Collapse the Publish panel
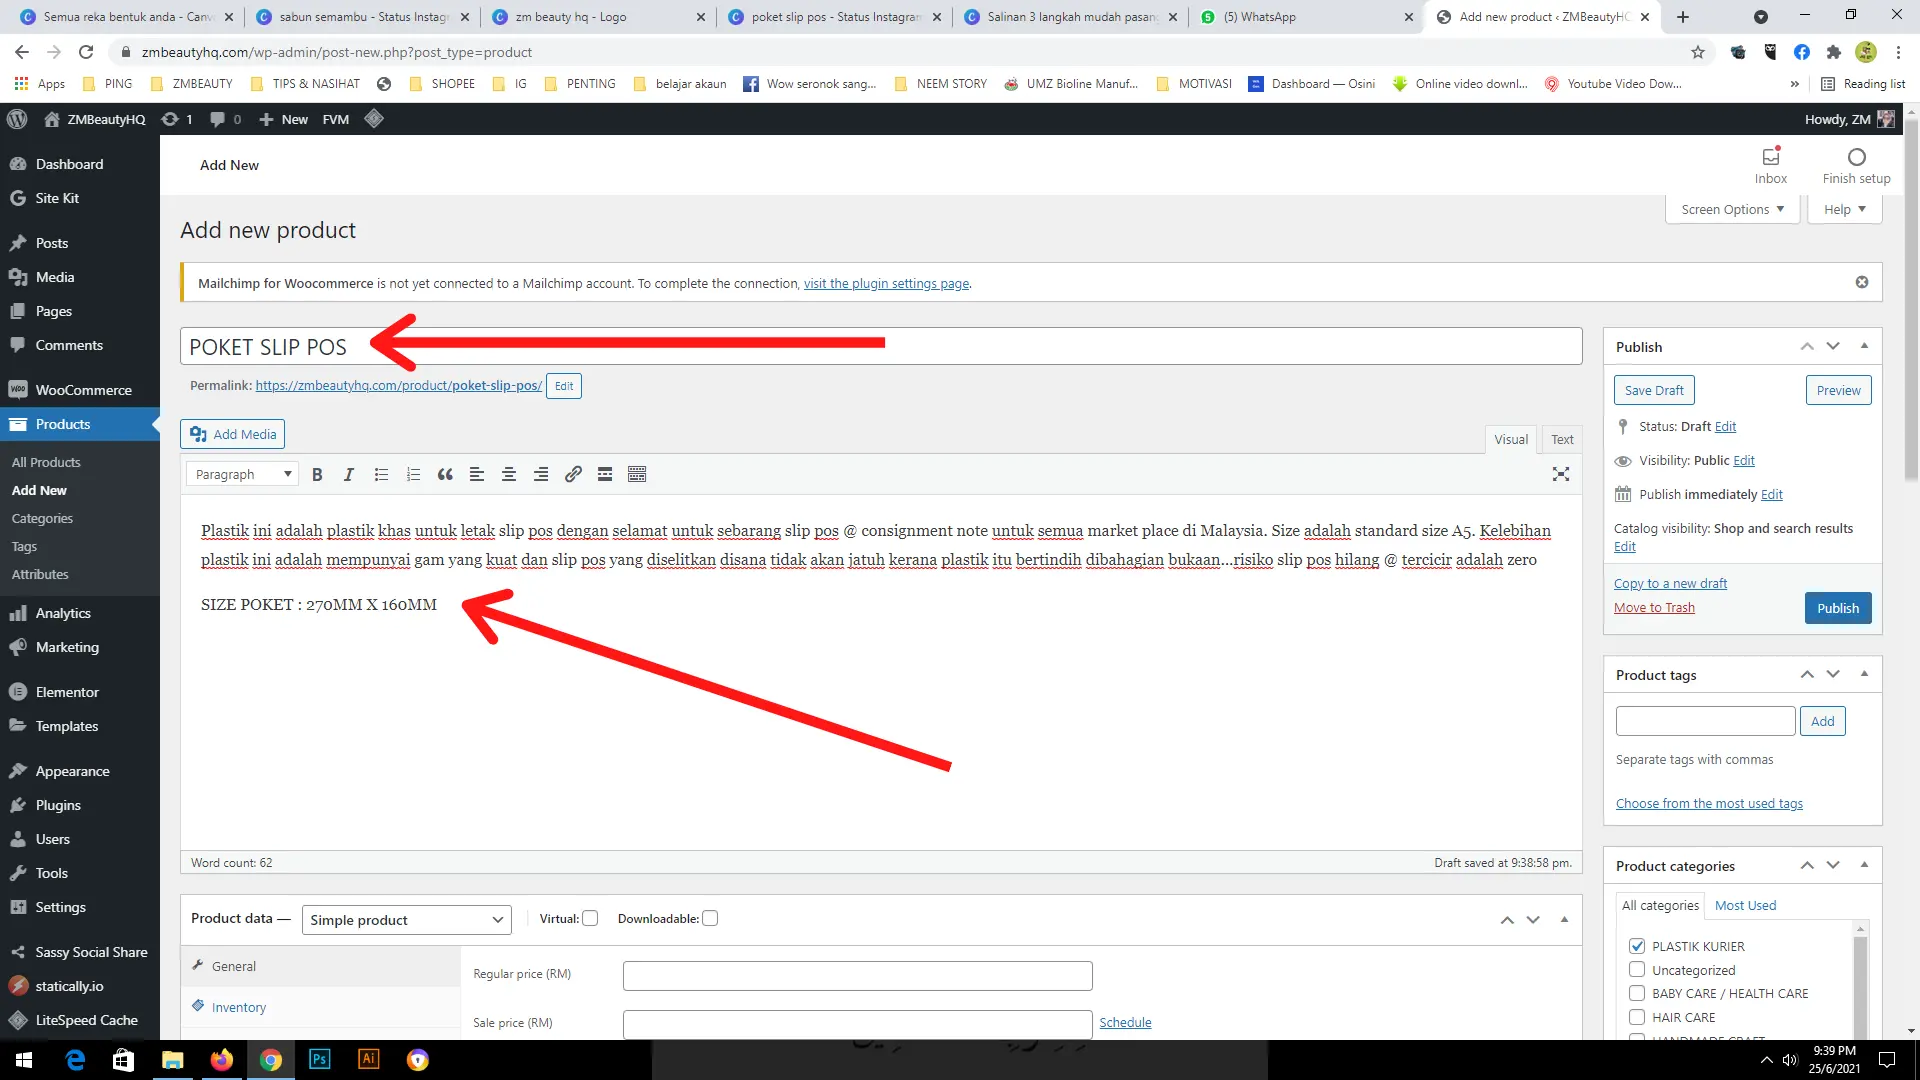 pyautogui.click(x=1864, y=346)
